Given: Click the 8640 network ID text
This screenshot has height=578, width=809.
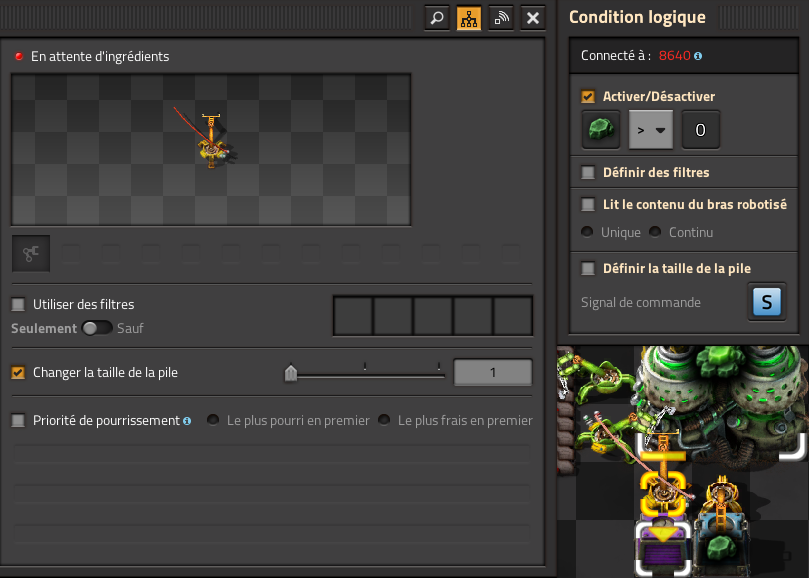Looking at the screenshot, I should click(674, 56).
